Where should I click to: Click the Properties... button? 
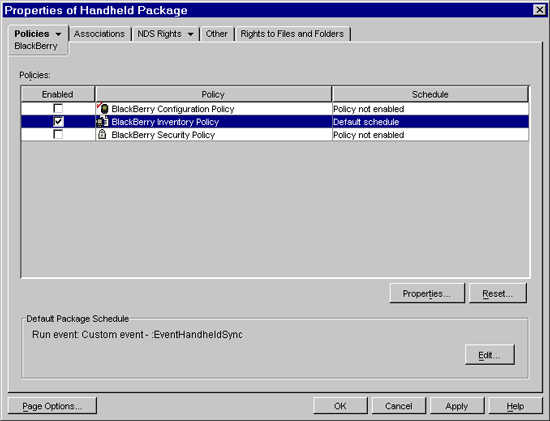coord(427,293)
